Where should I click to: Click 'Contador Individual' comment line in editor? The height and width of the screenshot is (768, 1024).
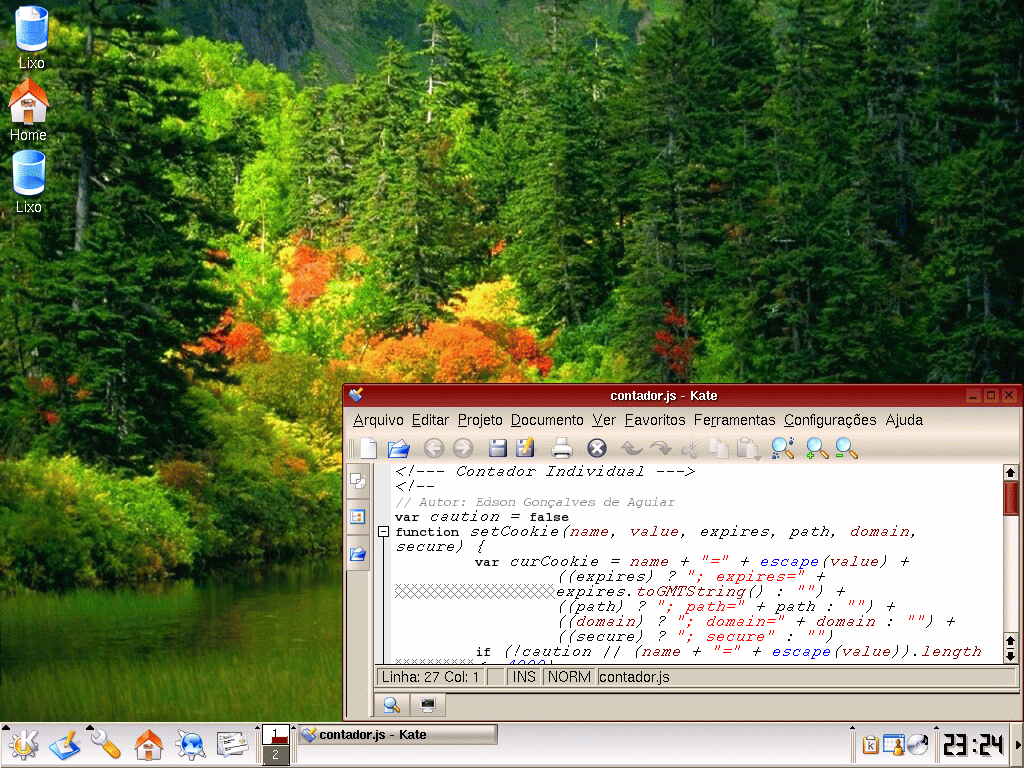coord(545,472)
